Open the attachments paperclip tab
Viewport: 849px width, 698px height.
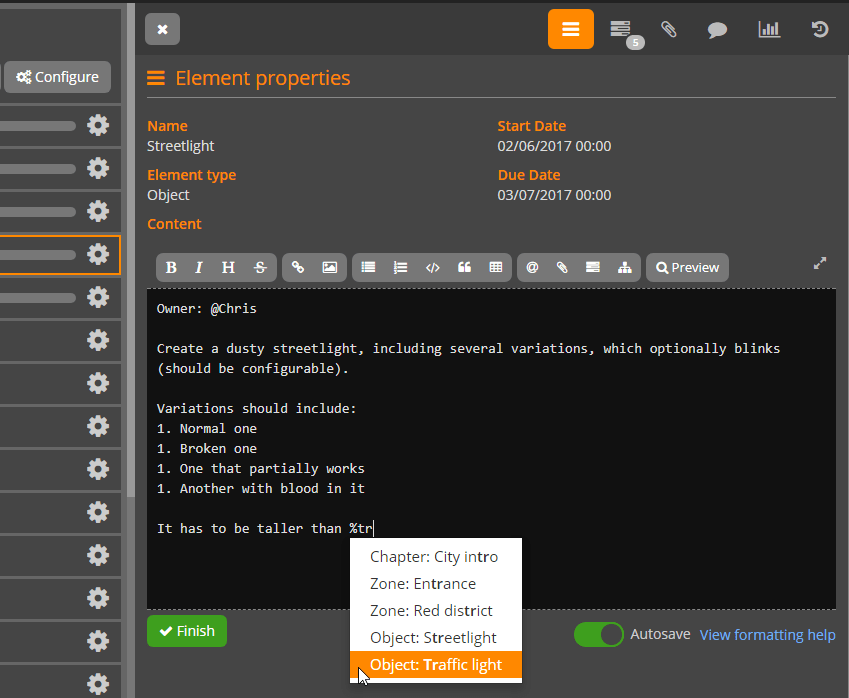669,29
